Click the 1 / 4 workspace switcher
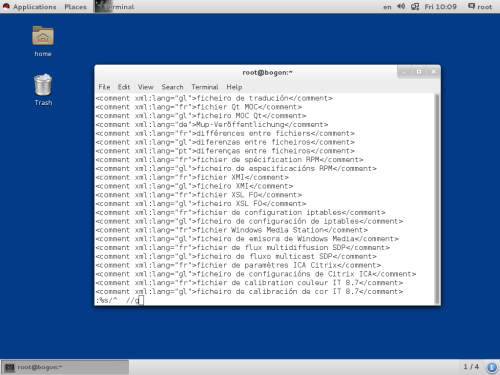The height and width of the screenshot is (375, 500). coord(471,367)
